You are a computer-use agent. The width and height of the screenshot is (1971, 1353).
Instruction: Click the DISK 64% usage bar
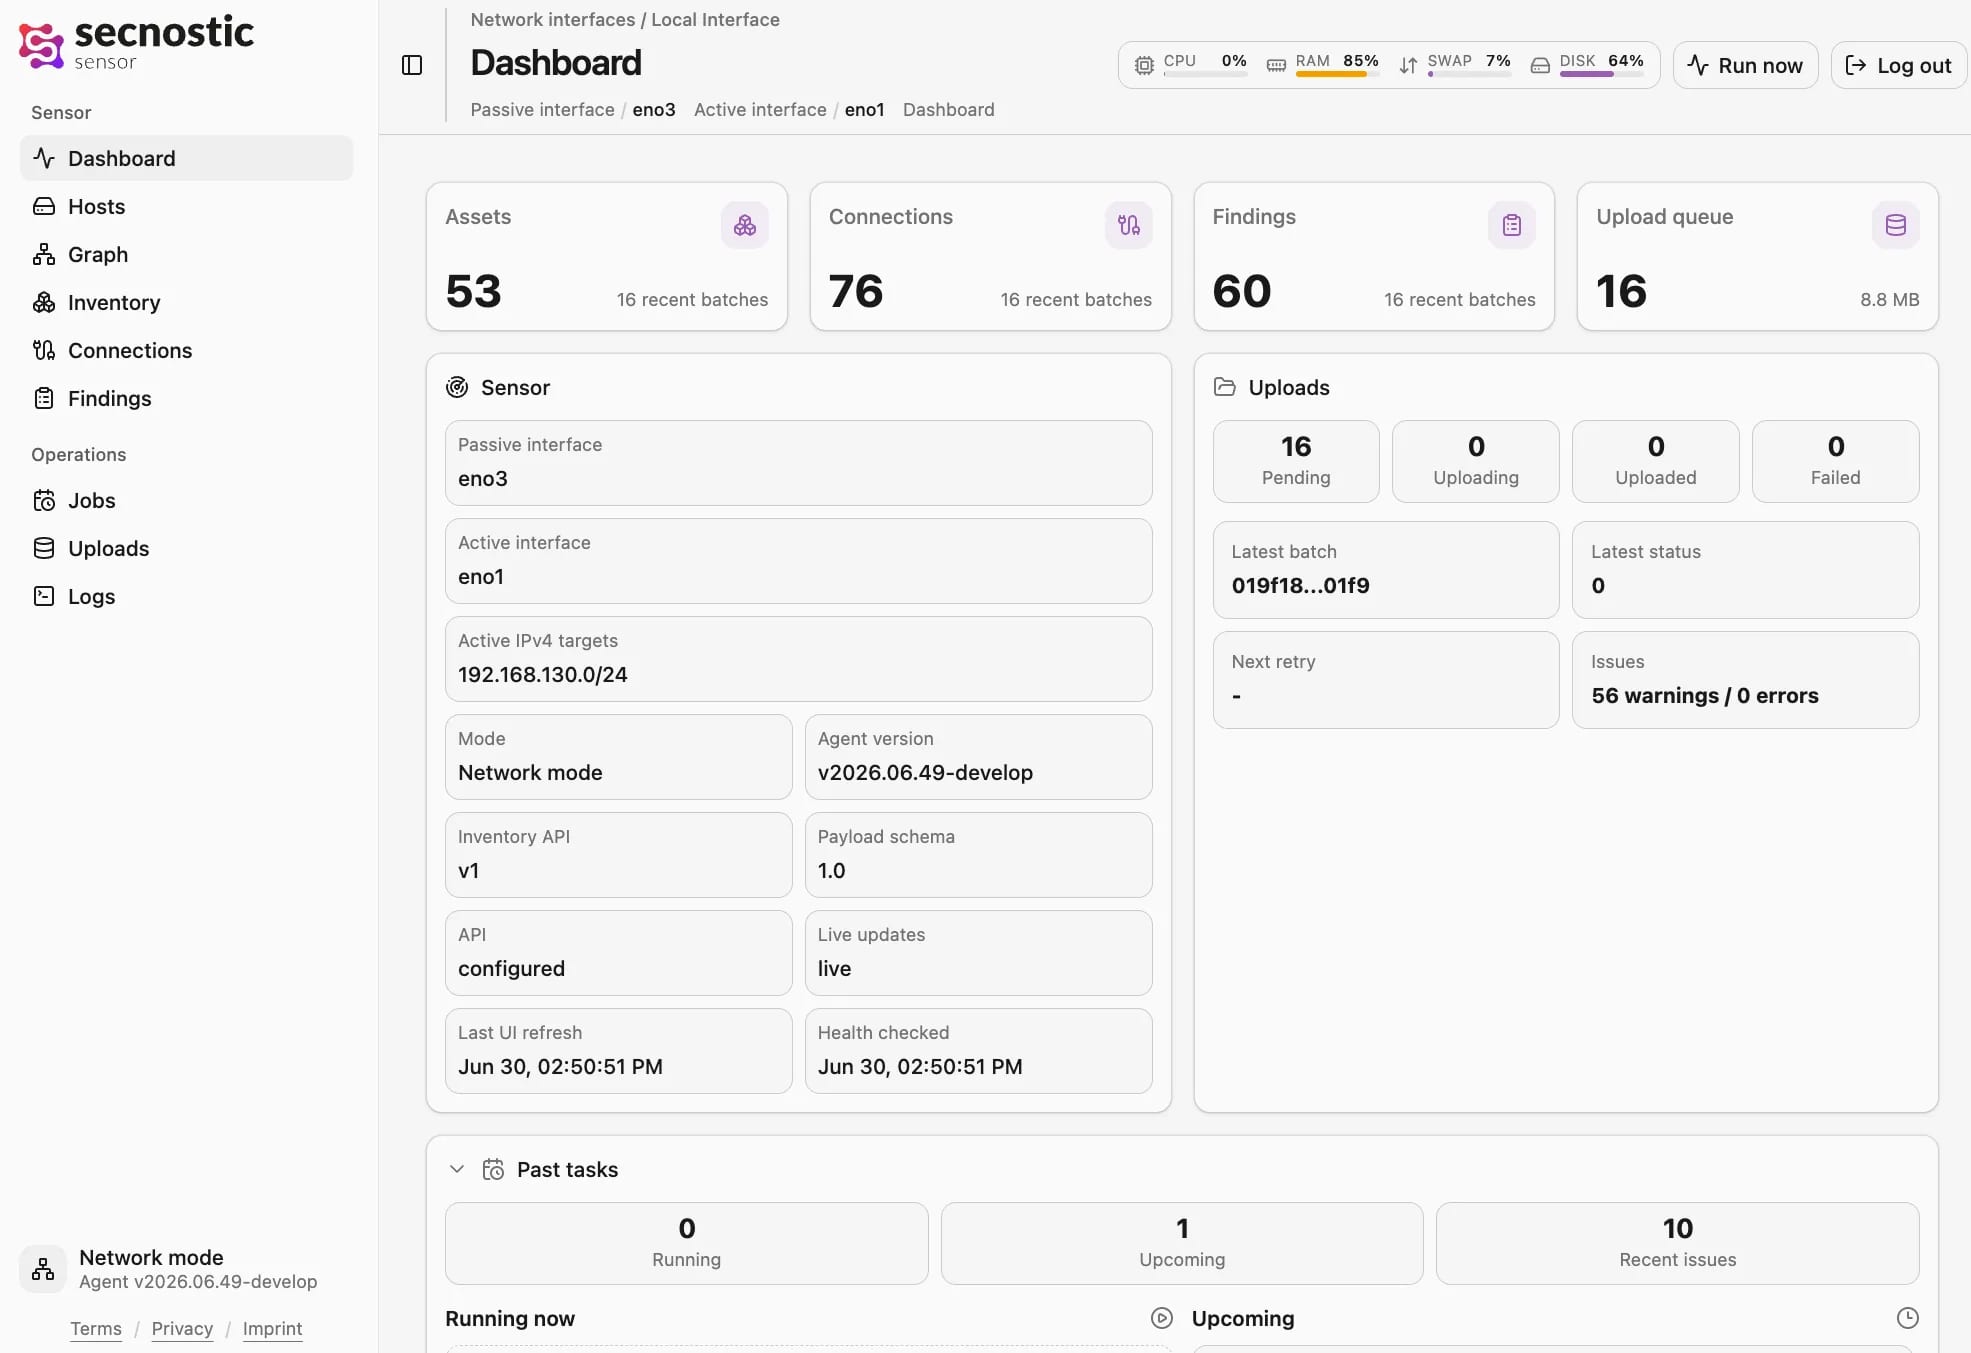1601,74
